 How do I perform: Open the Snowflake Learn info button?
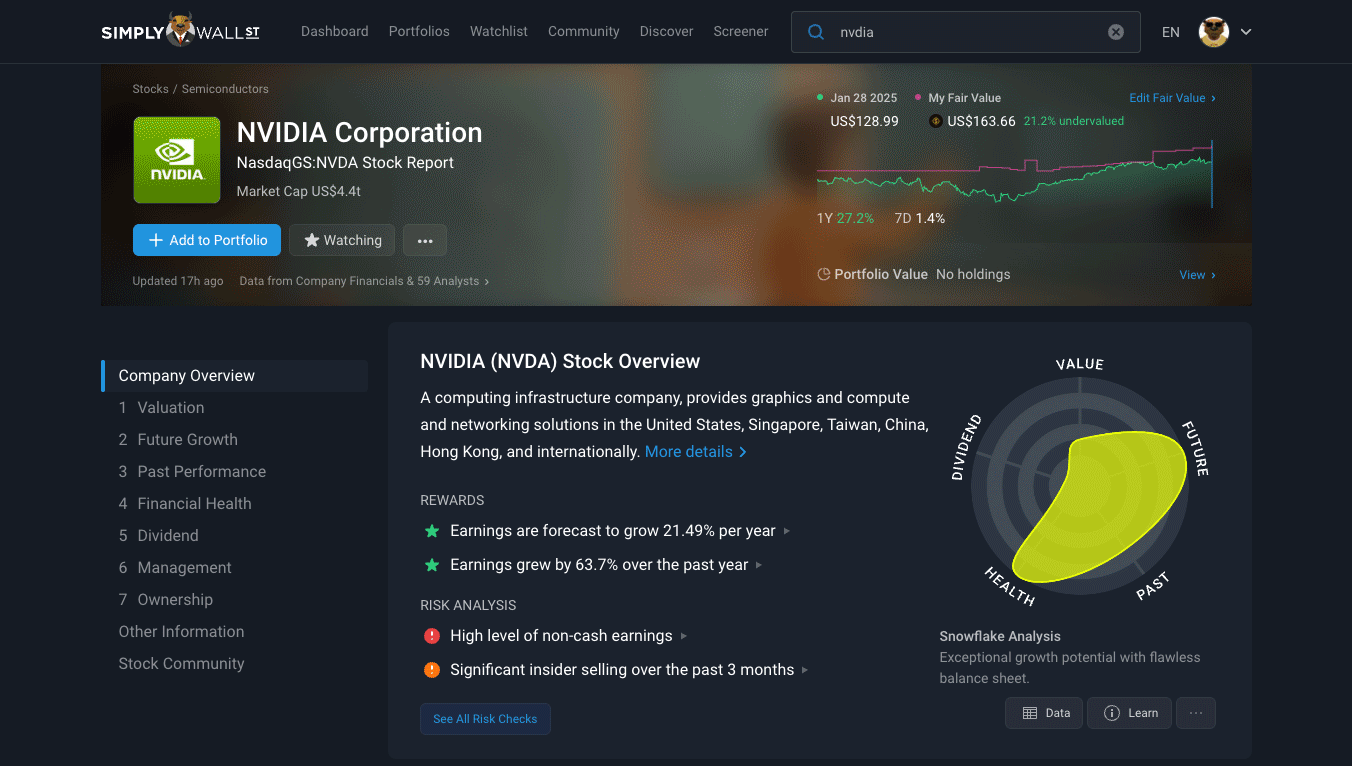1130,713
